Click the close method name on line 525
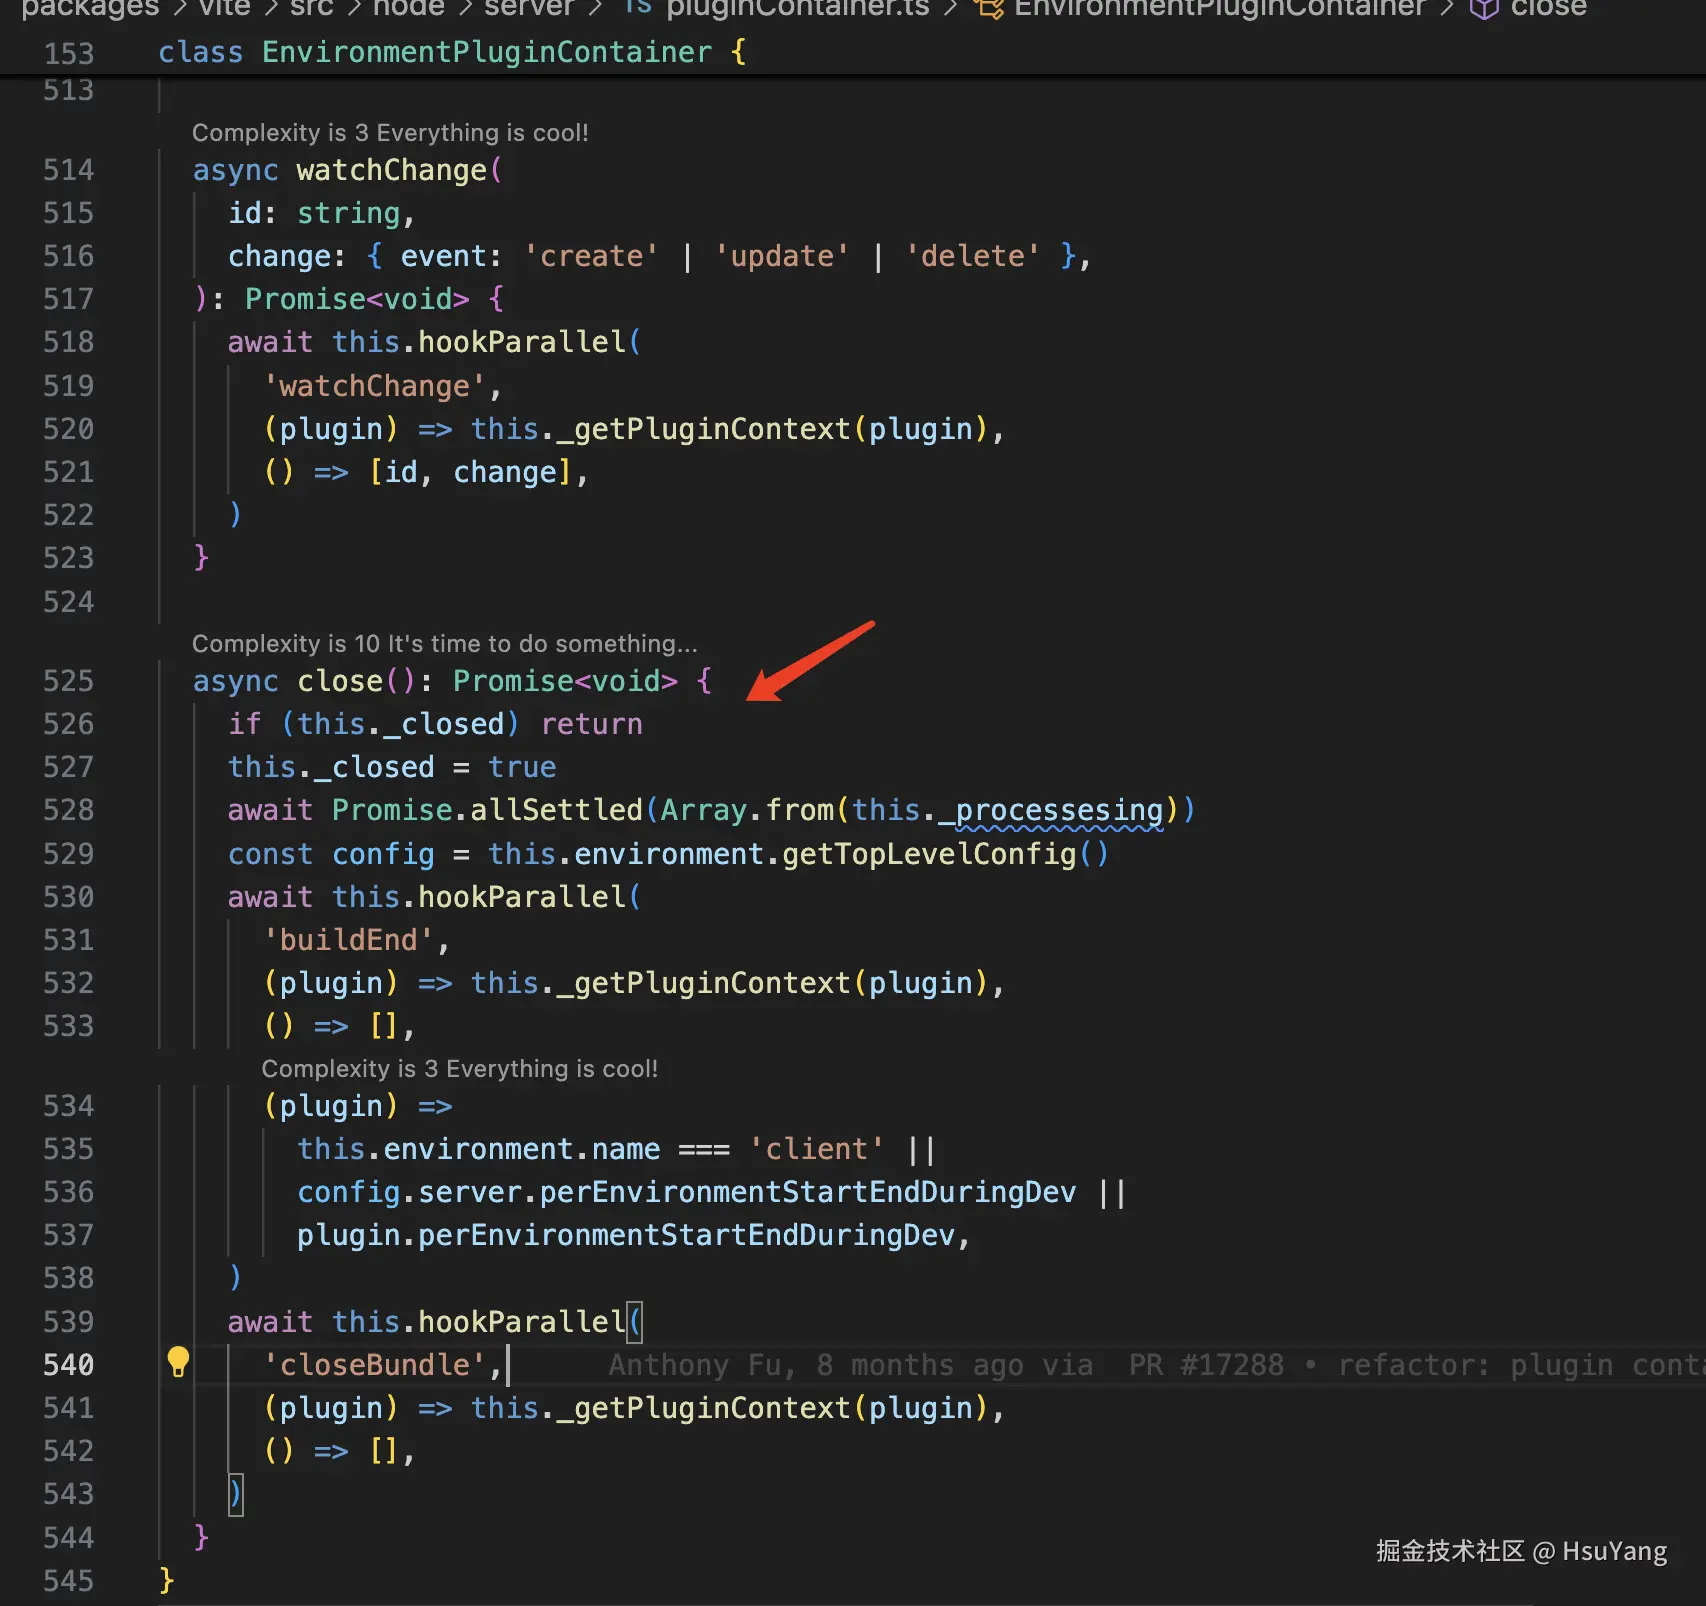 [340, 681]
